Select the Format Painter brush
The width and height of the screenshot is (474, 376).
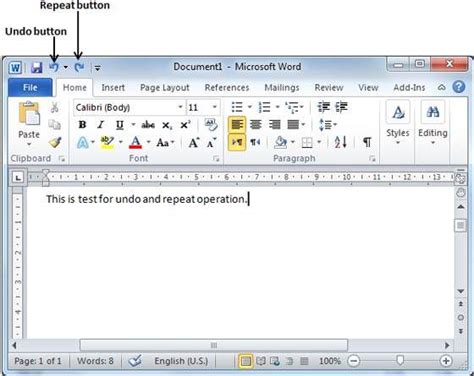pyautogui.click(x=55, y=142)
